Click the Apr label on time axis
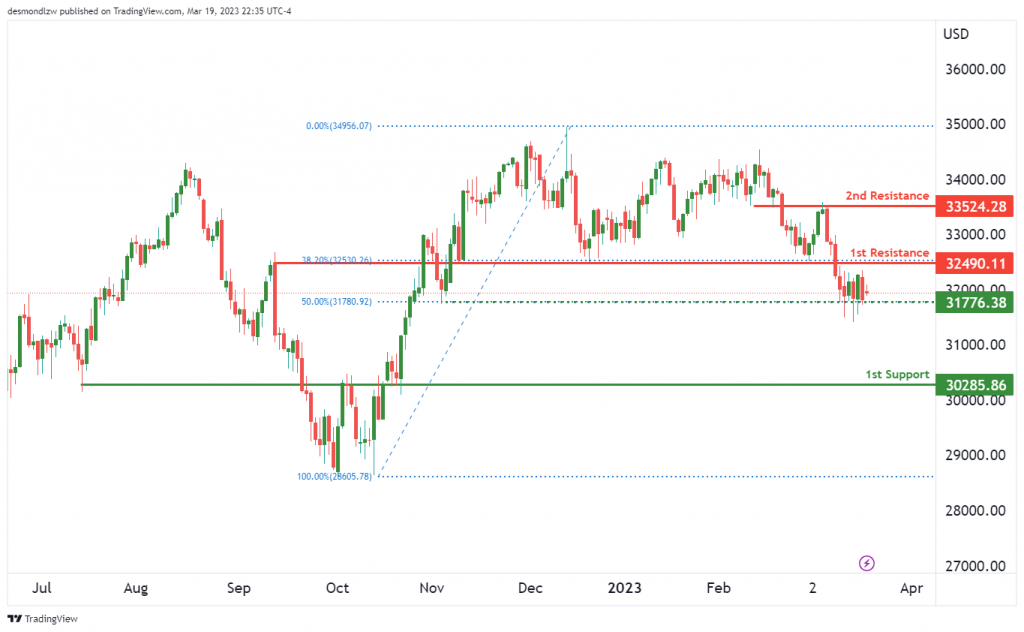This screenshot has height=632, width=1024. point(911,588)
